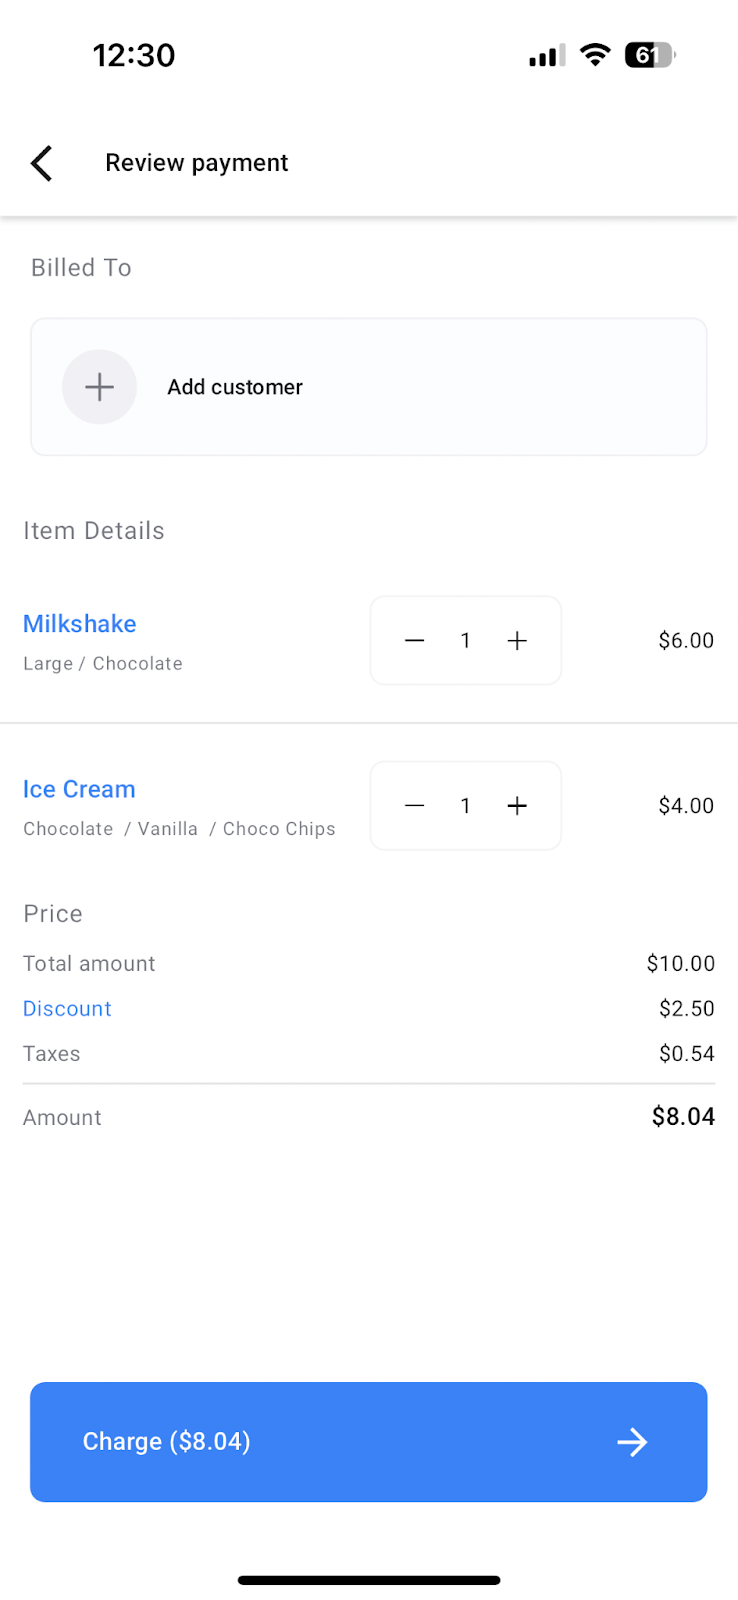Tap the Discount link
738x1600 pixels.
click(x=67, y=1008)
